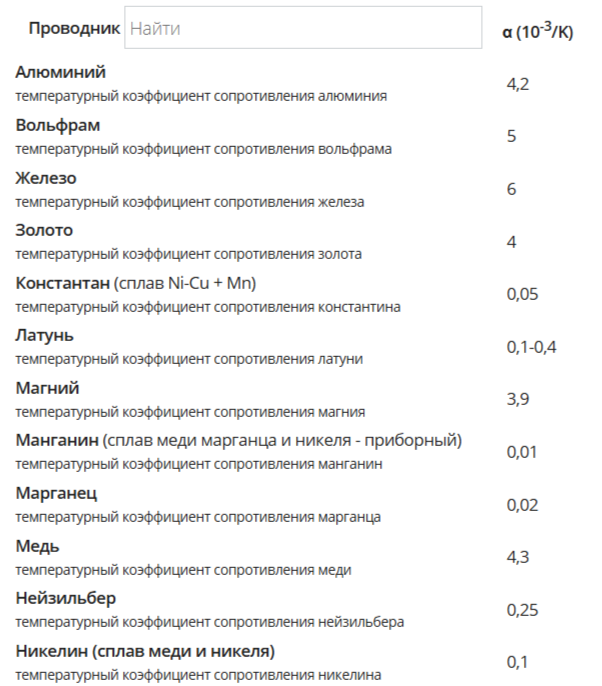The image size is (602, 686).
Task: Click the Марганец conductor name
Action: (56, 493)
